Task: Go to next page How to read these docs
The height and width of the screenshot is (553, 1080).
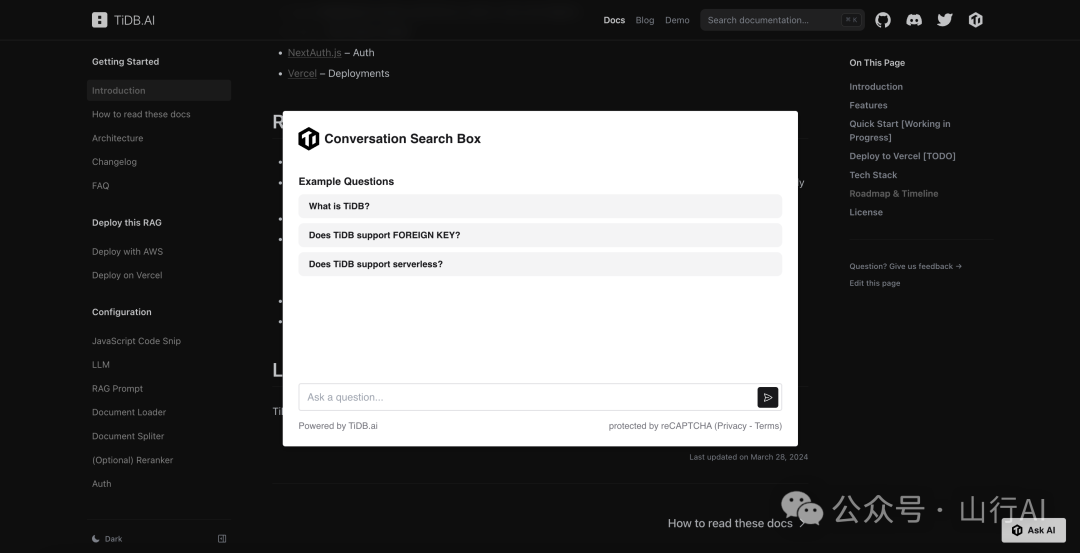Action: [x=736, y=523]
